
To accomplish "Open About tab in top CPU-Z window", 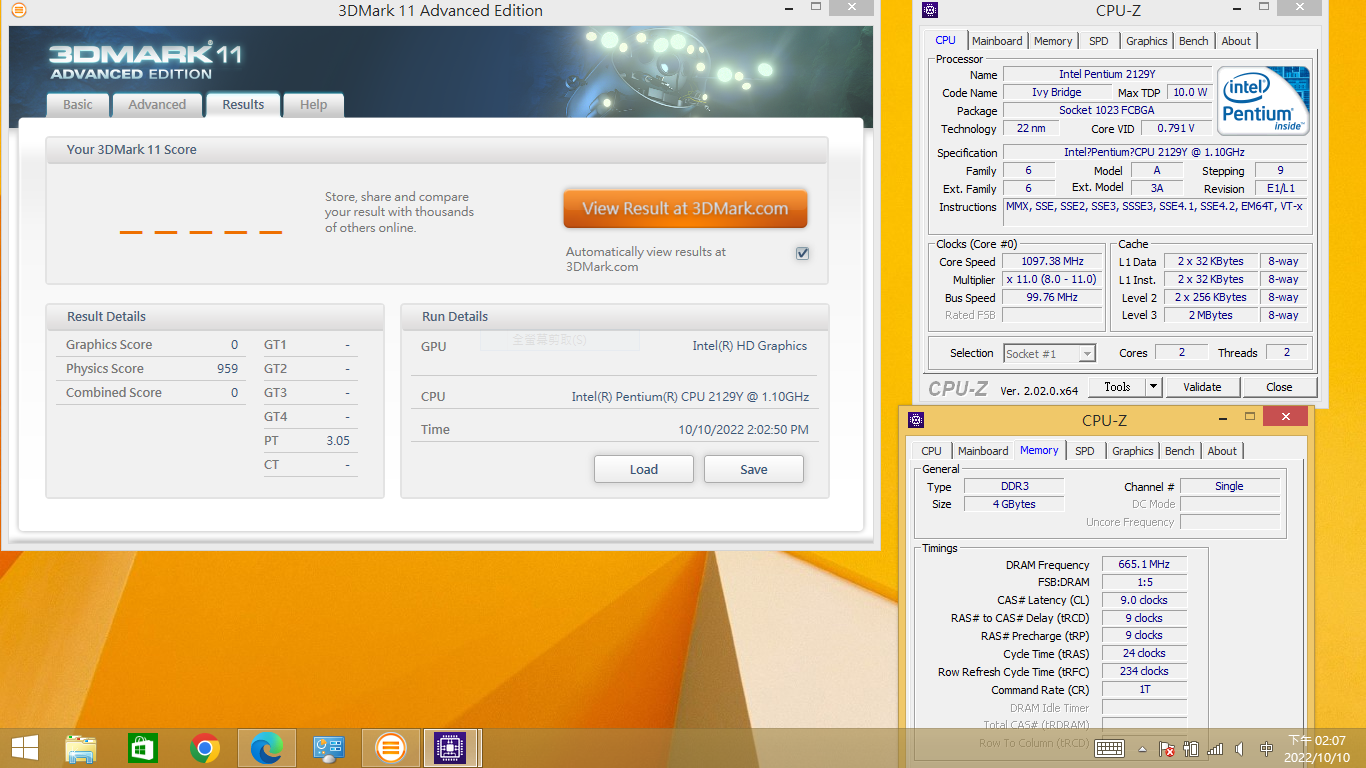I will pos(1236,41).
